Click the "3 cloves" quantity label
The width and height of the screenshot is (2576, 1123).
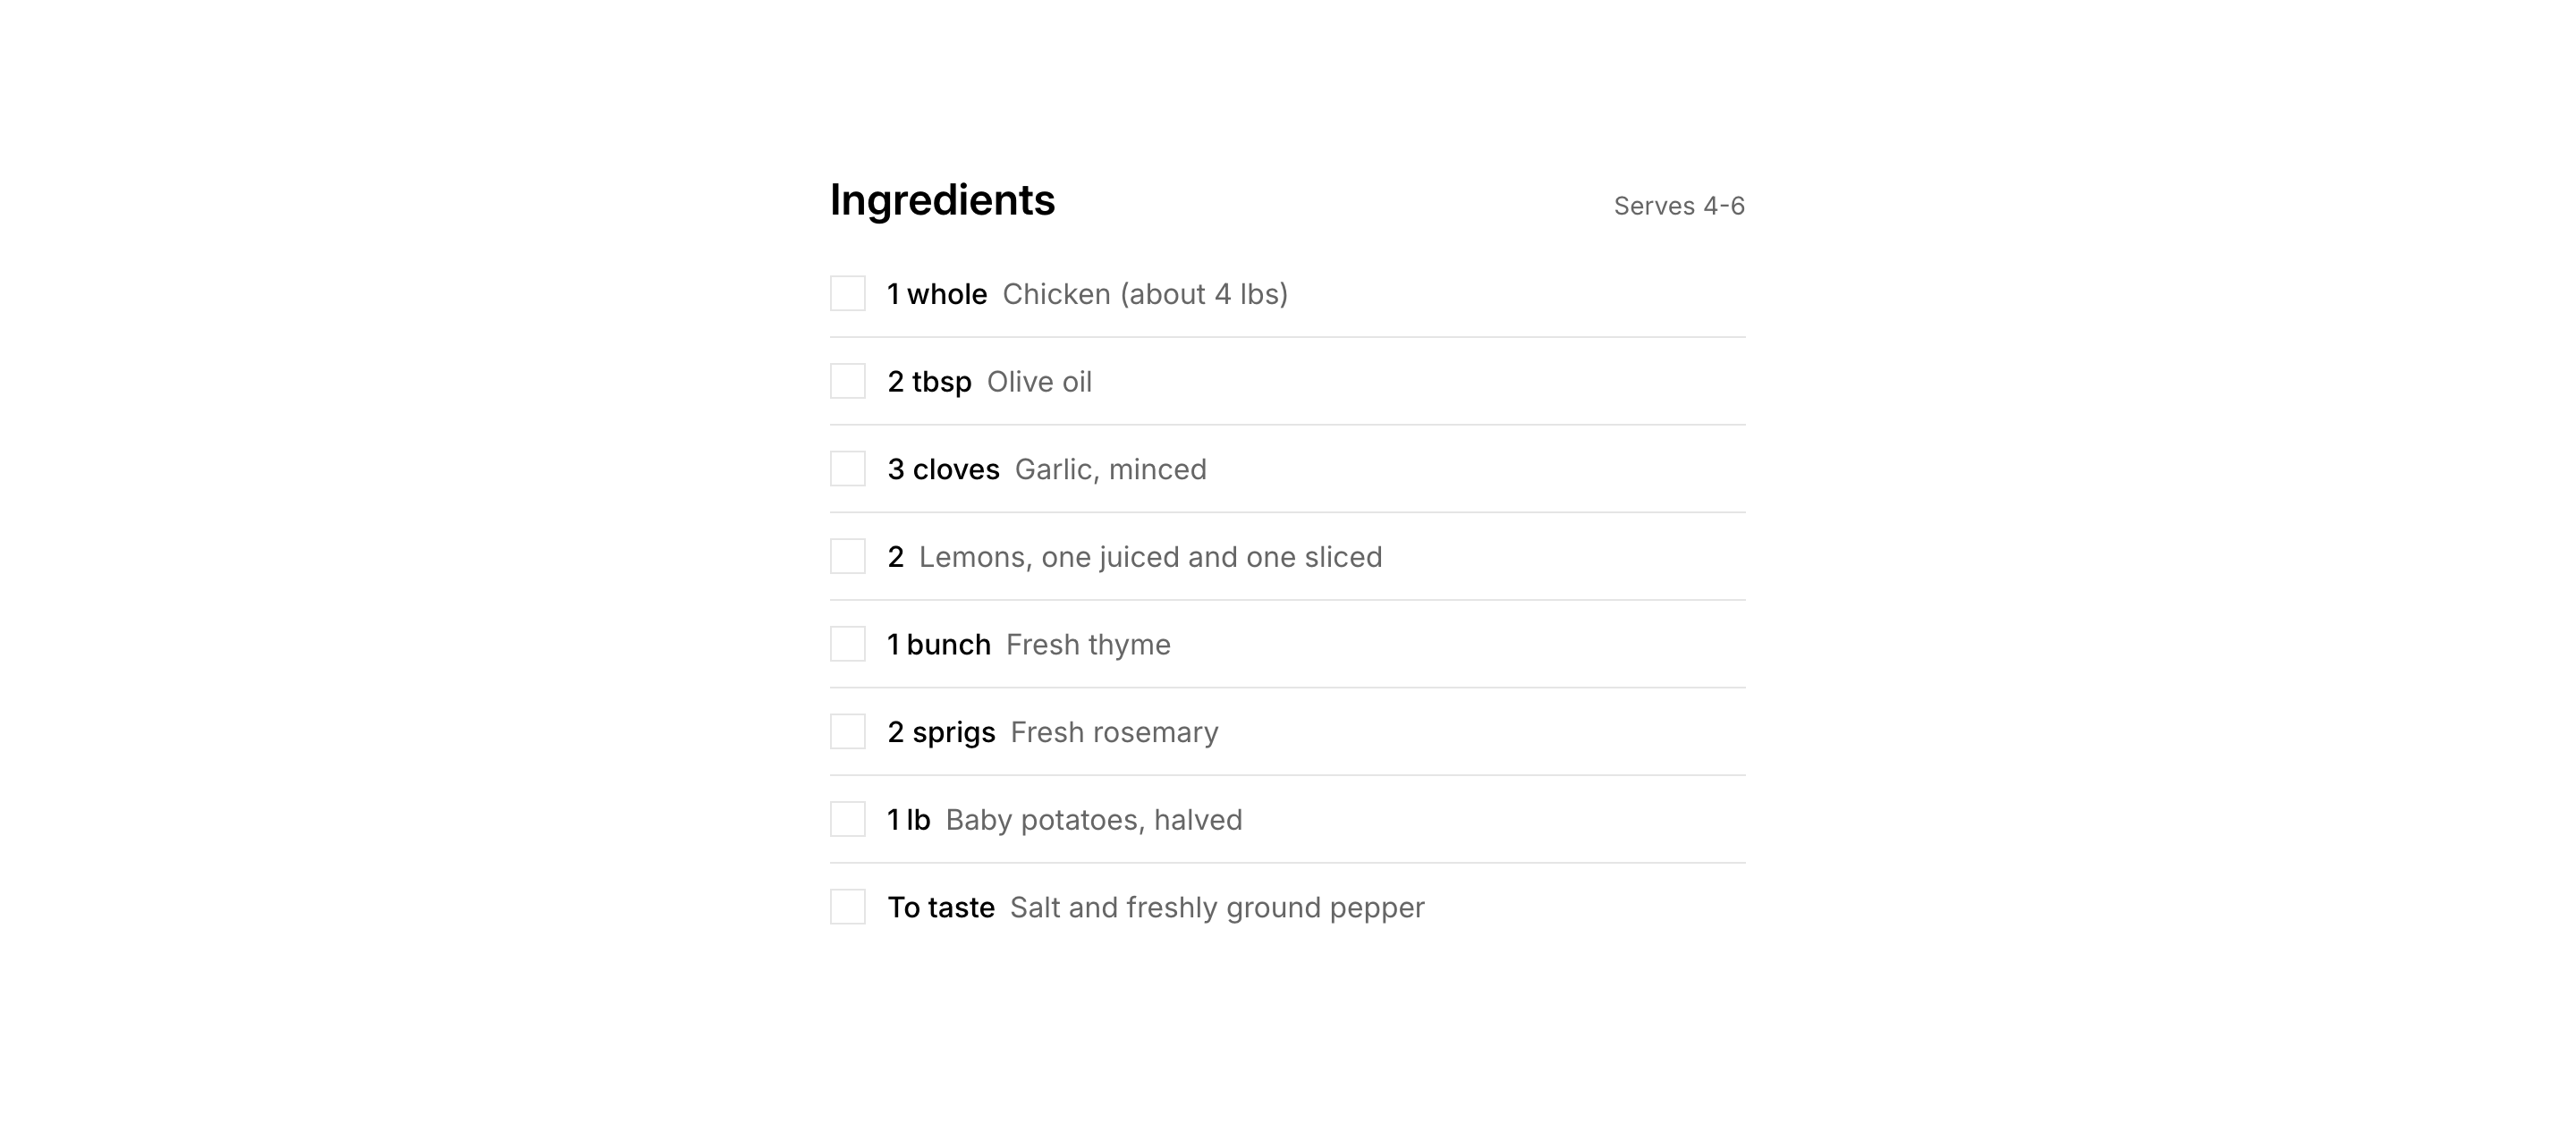[x=943, y=469]
